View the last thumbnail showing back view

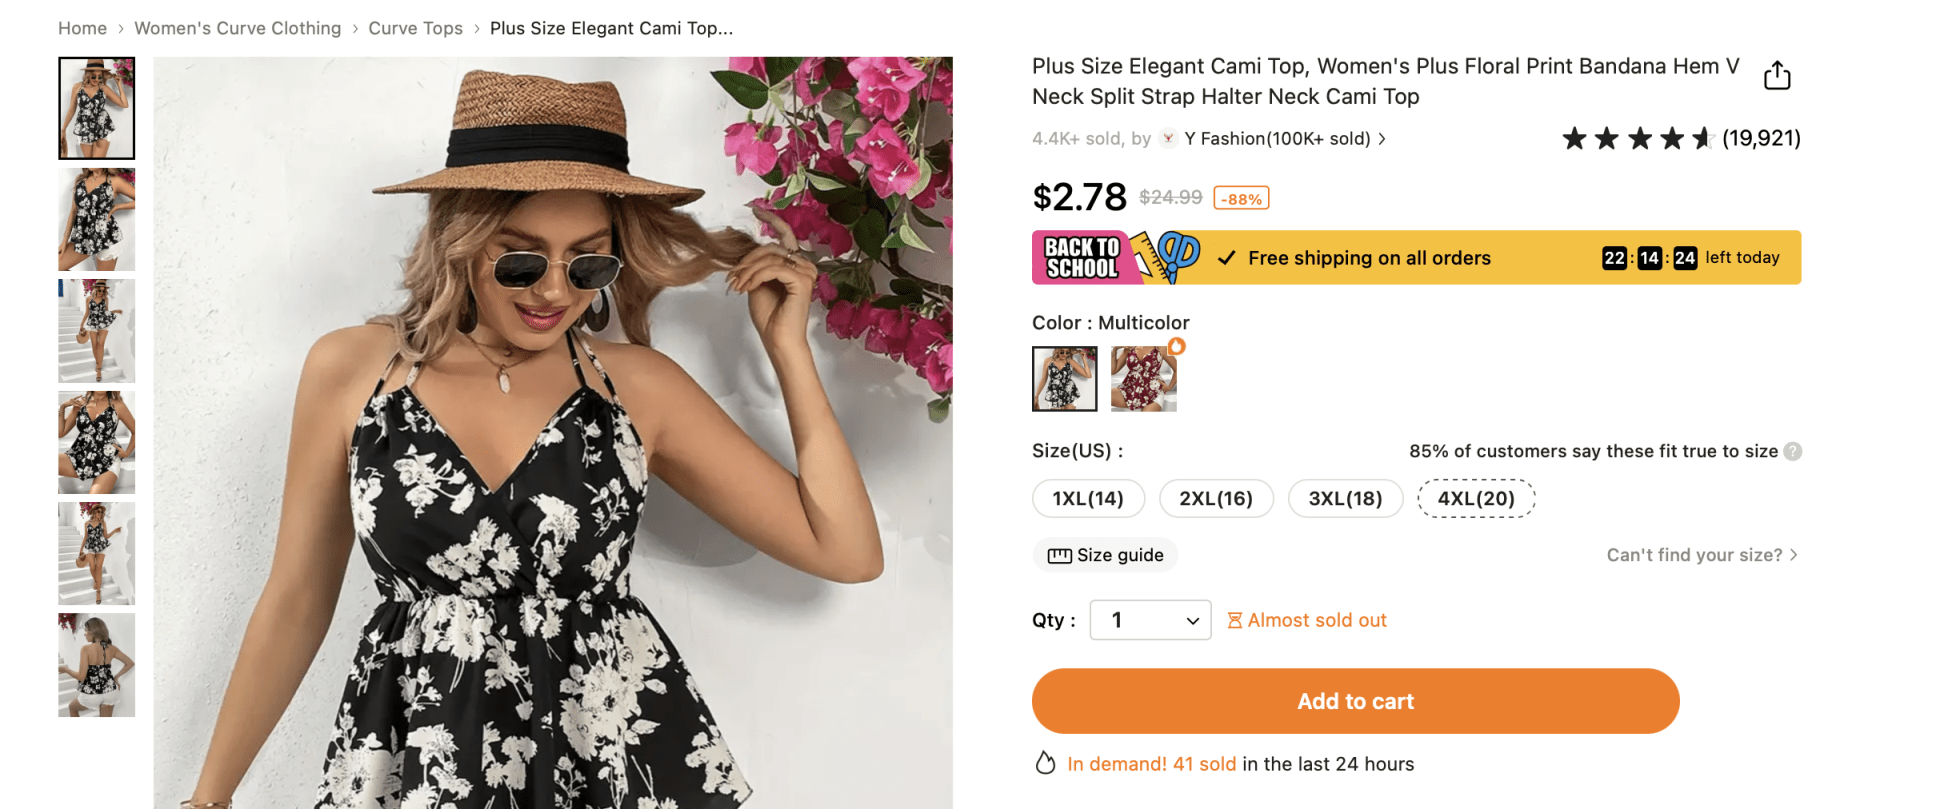point(96,665)
